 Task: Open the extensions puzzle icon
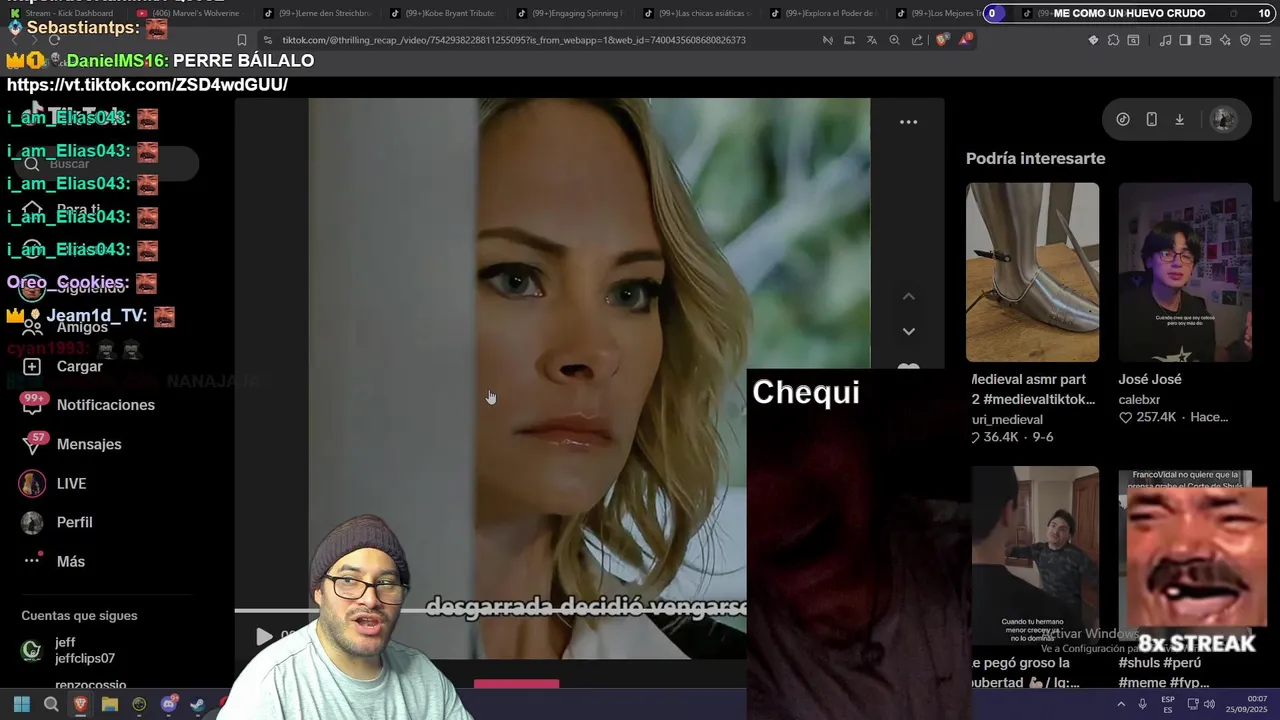coord(1113,40)
